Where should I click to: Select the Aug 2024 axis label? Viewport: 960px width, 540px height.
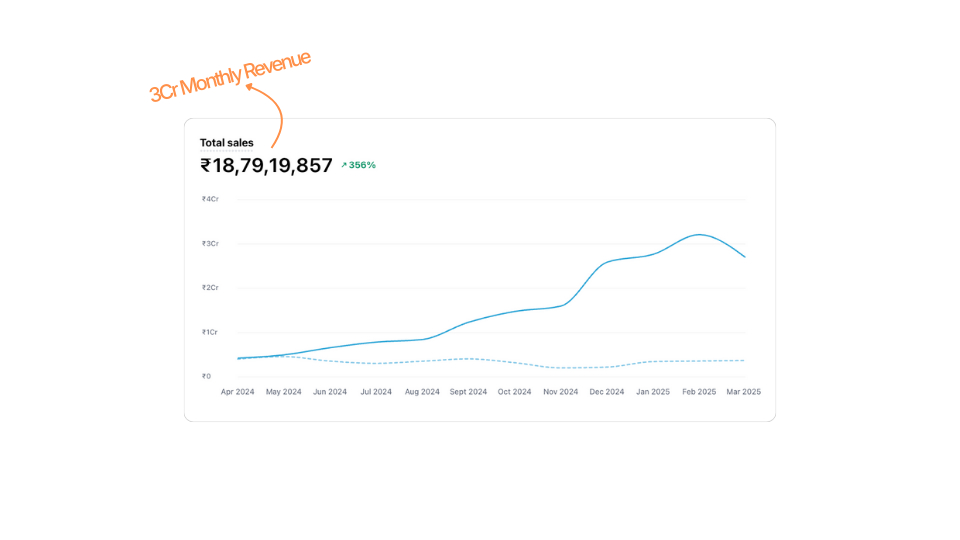422,392
